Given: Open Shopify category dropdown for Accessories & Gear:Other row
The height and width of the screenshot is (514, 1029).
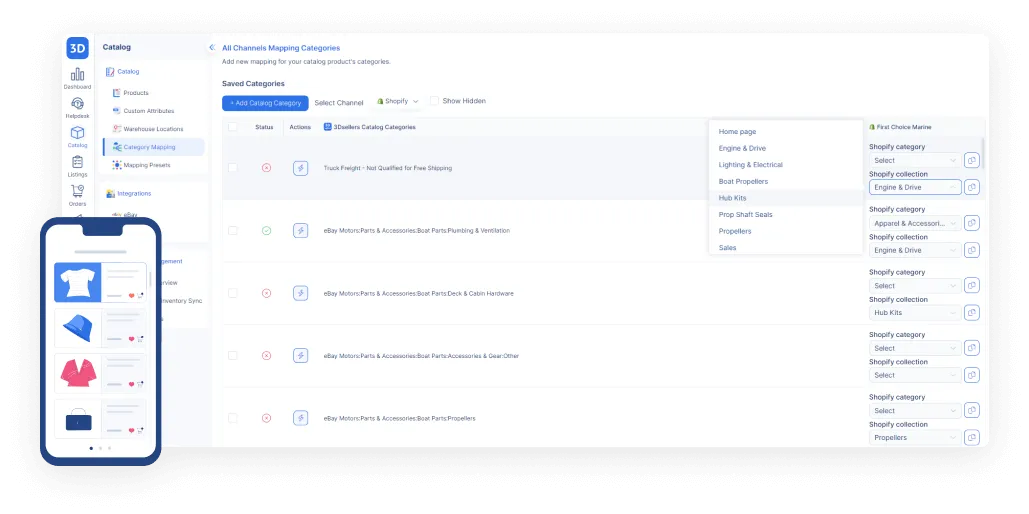Looking at the screenshot, I should pos(915,348).
